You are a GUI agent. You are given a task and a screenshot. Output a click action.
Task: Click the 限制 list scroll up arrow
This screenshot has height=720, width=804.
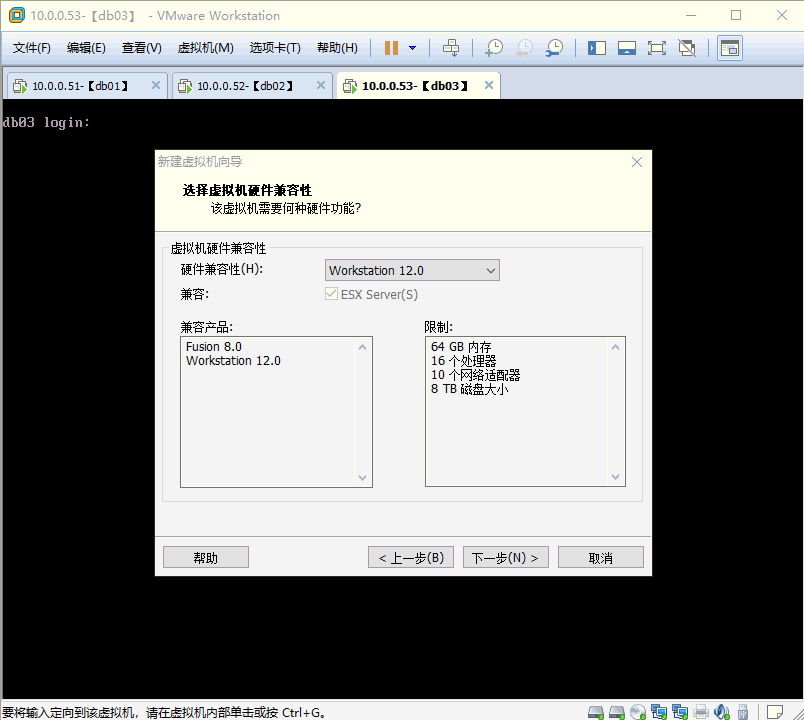tap(615, 347)
